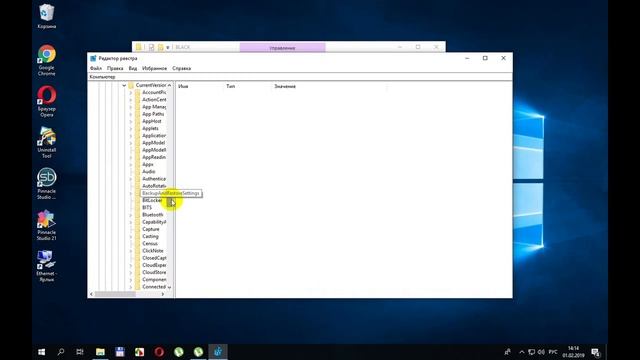Select the BITS registry key
Image resolution: width=640 pixels, height=360 pixels.
pyautogui.click(x=147, y=208)
